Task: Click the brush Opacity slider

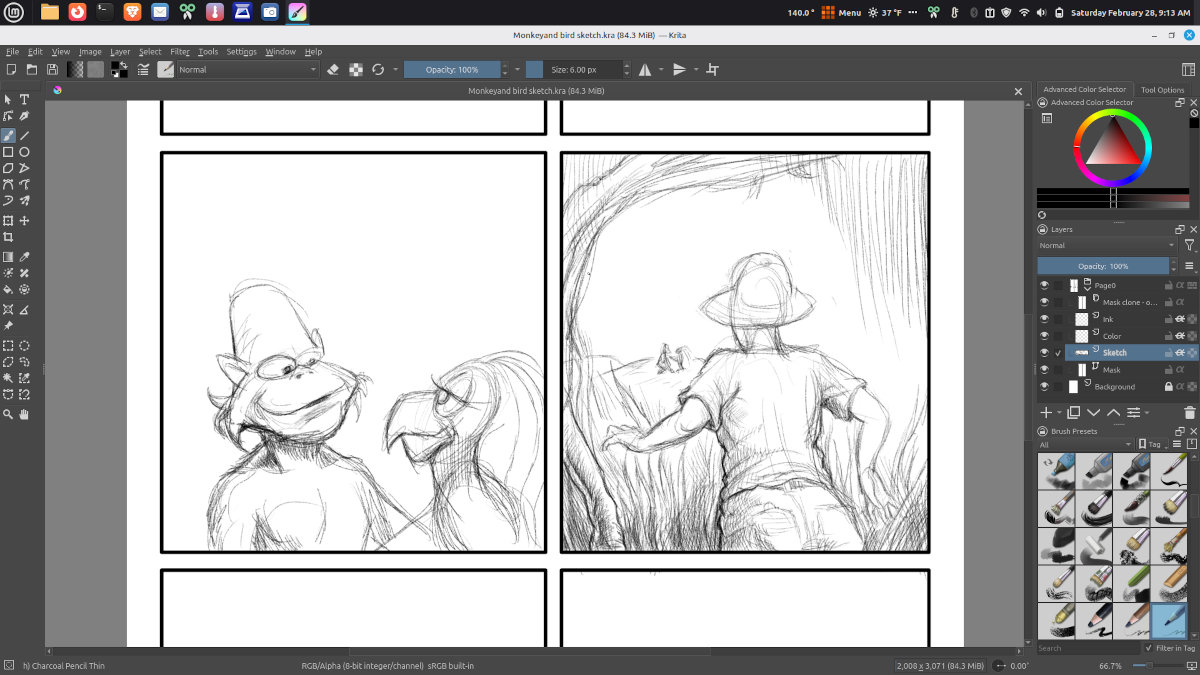Action: pos(452,70)
